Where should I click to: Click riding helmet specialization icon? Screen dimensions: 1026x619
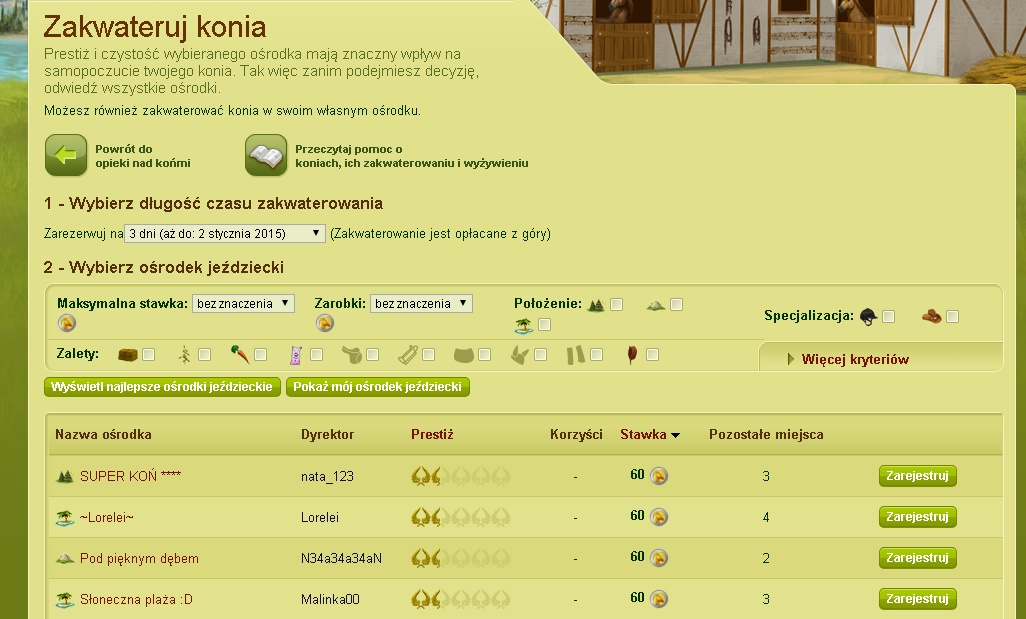[868, 317]
